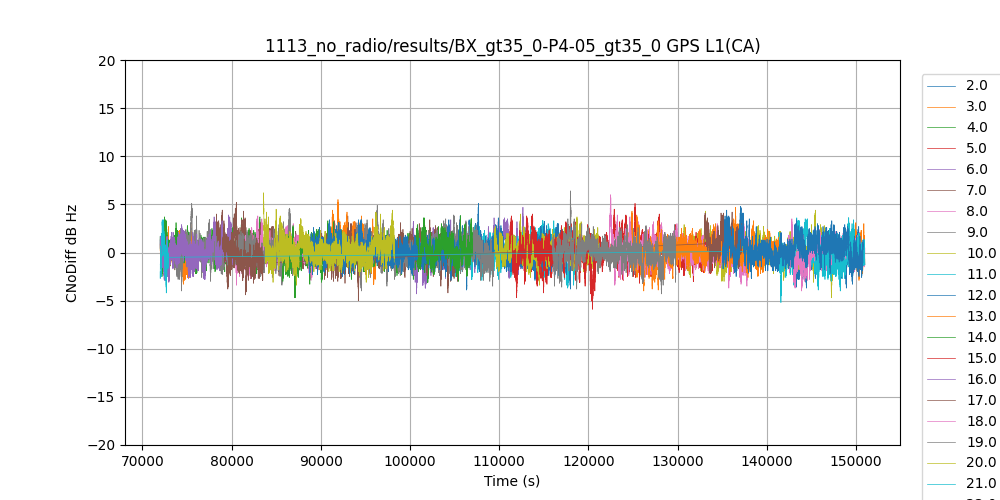The image size is (1000, 500).
Task: Click the 'Time (s)' x-axis label
Action: [512, 481]
